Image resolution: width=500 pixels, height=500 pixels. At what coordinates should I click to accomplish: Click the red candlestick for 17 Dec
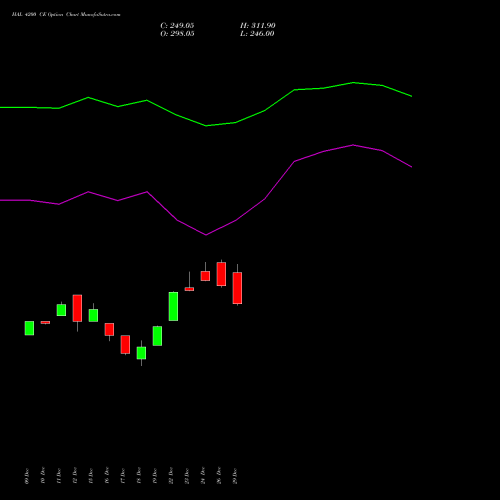click(125, 344)
